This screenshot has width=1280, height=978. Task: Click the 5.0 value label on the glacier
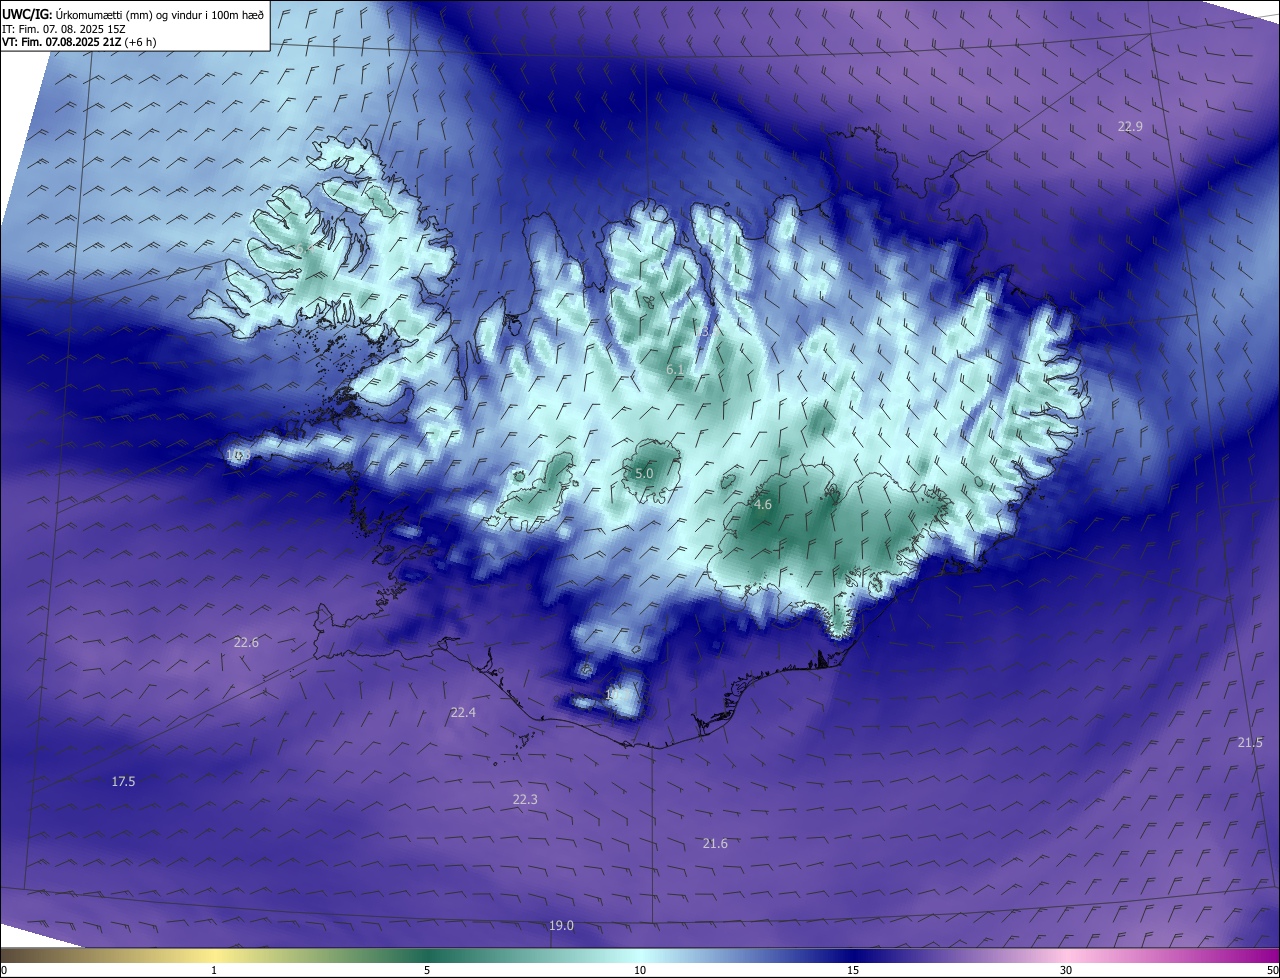(x=644, y=473)
